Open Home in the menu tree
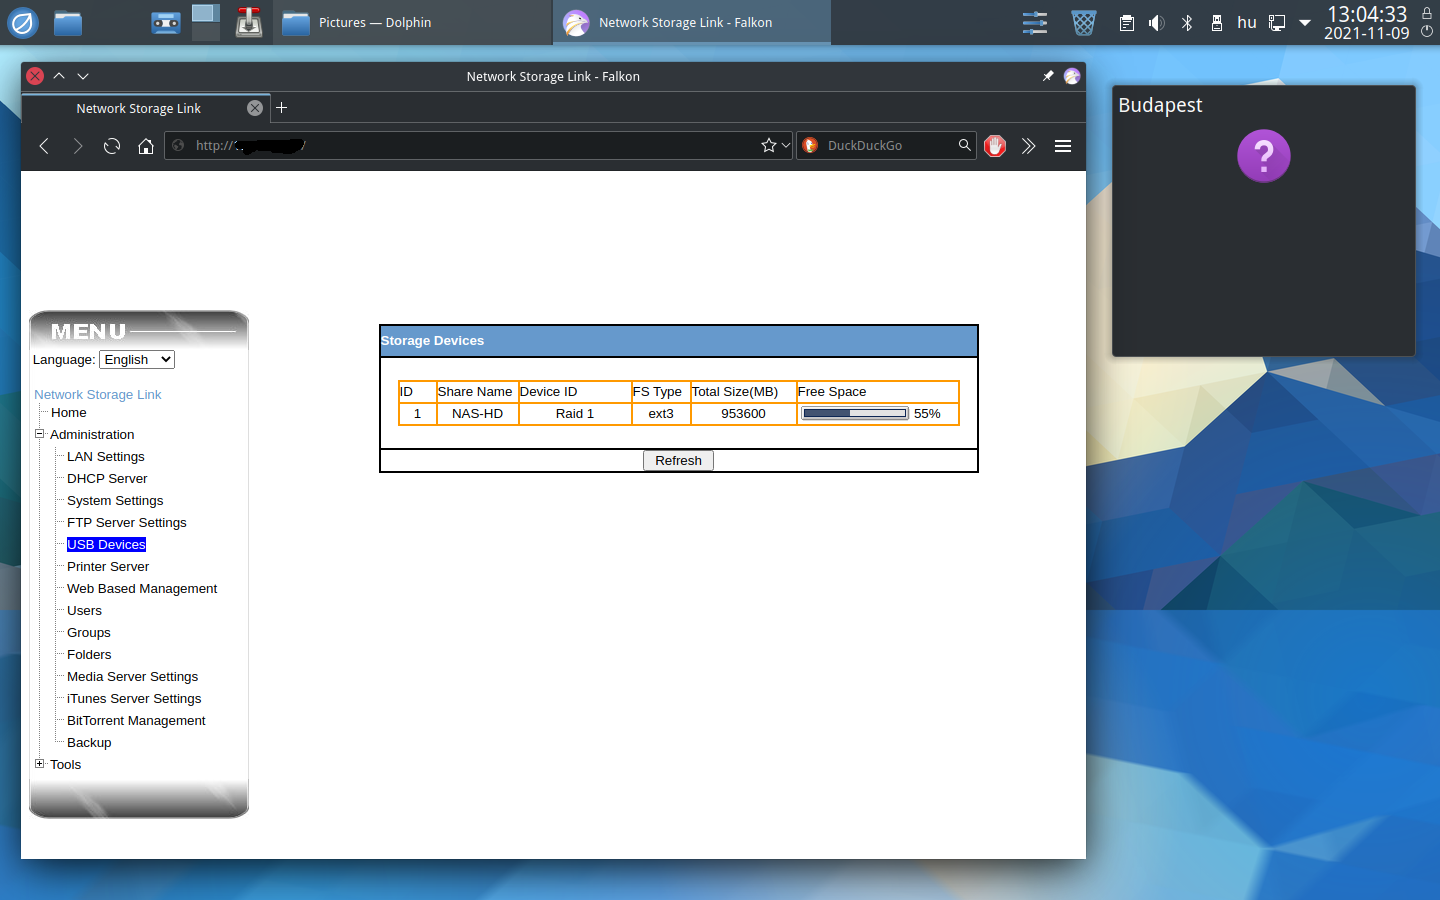This screenshot has width=1440, height=900. coord(69,413)
